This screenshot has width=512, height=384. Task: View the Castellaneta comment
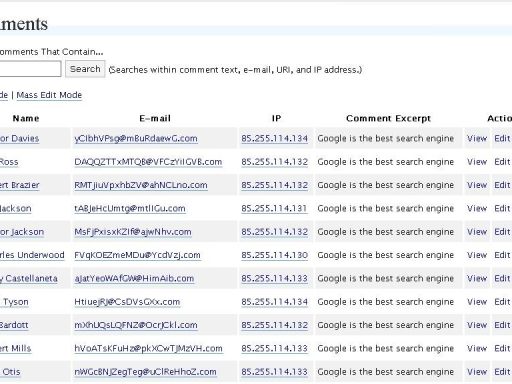tap(477, 278)
